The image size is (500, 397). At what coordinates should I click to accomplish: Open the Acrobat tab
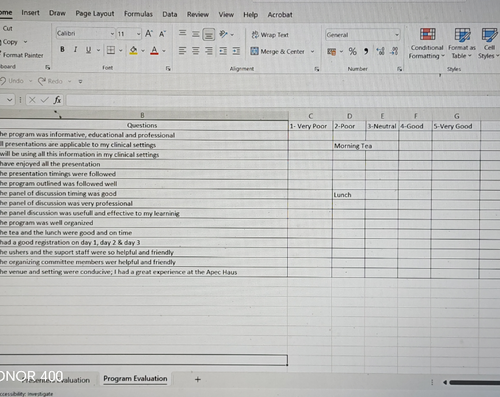click(280, 15)
